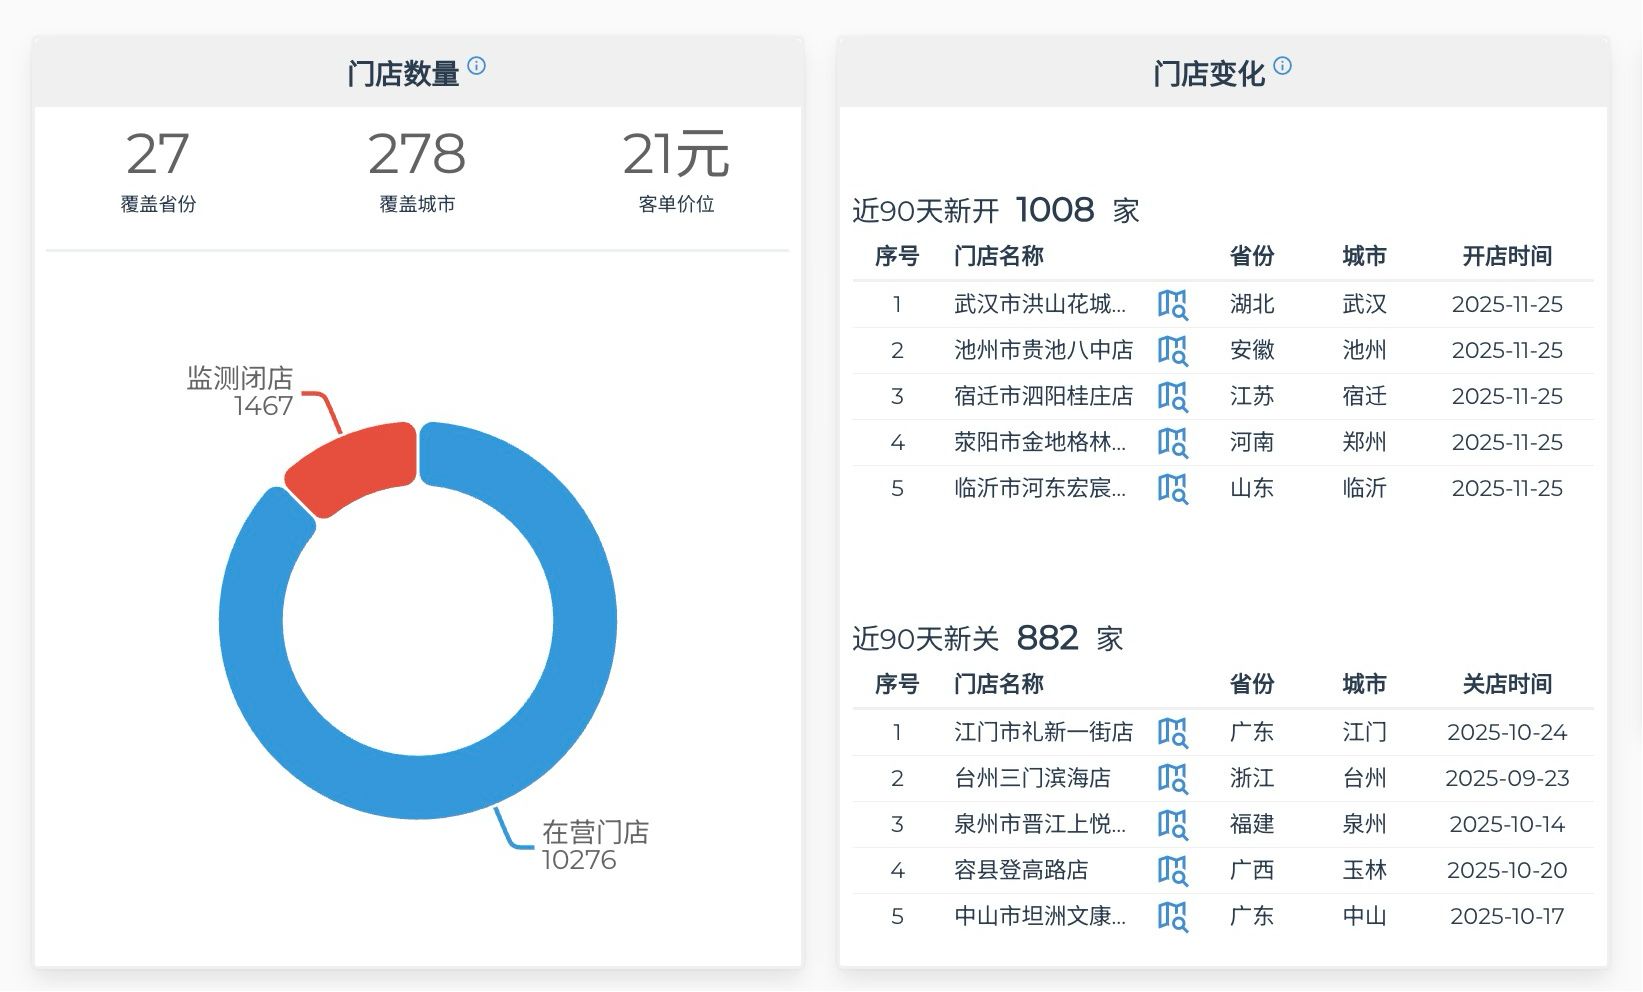Open map search icon for 武汉市洪山花城 store
1643x992 pixels.
(1172, 305)
